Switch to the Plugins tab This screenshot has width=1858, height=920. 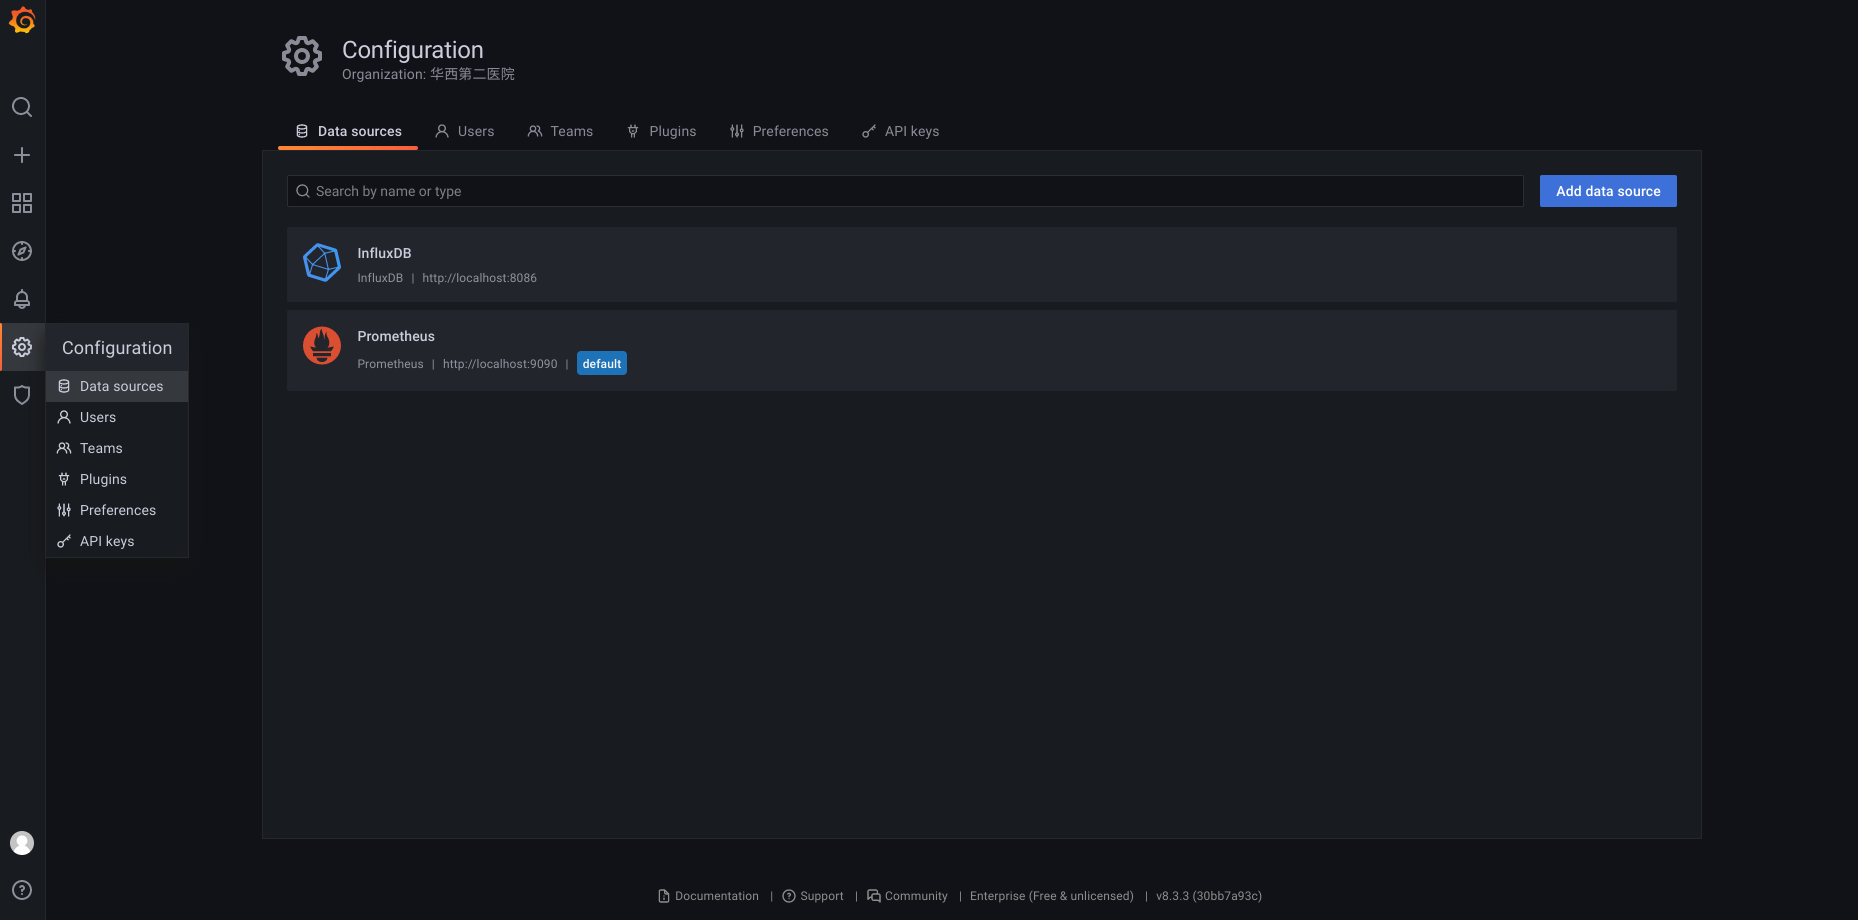point(661,131)
